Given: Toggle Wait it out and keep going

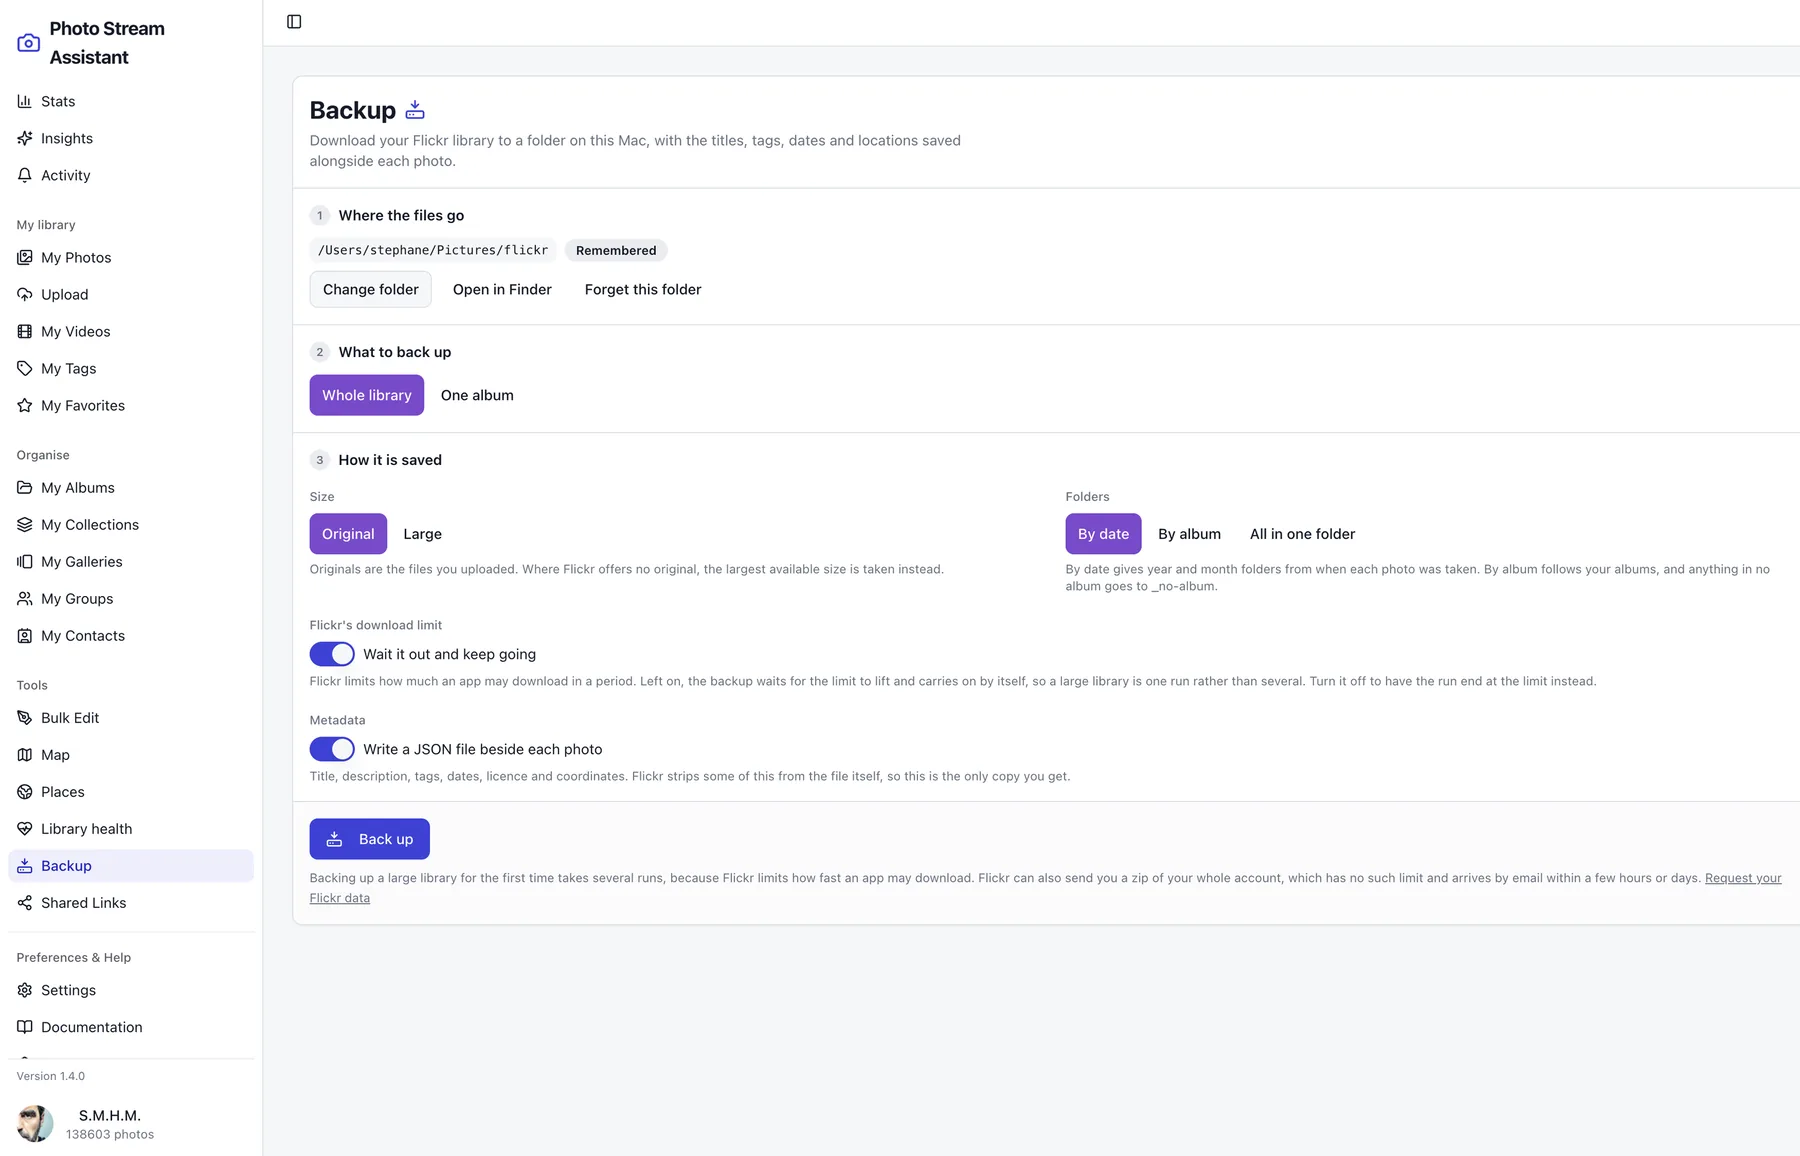Looking at the screenshot, I should point(332,654).
